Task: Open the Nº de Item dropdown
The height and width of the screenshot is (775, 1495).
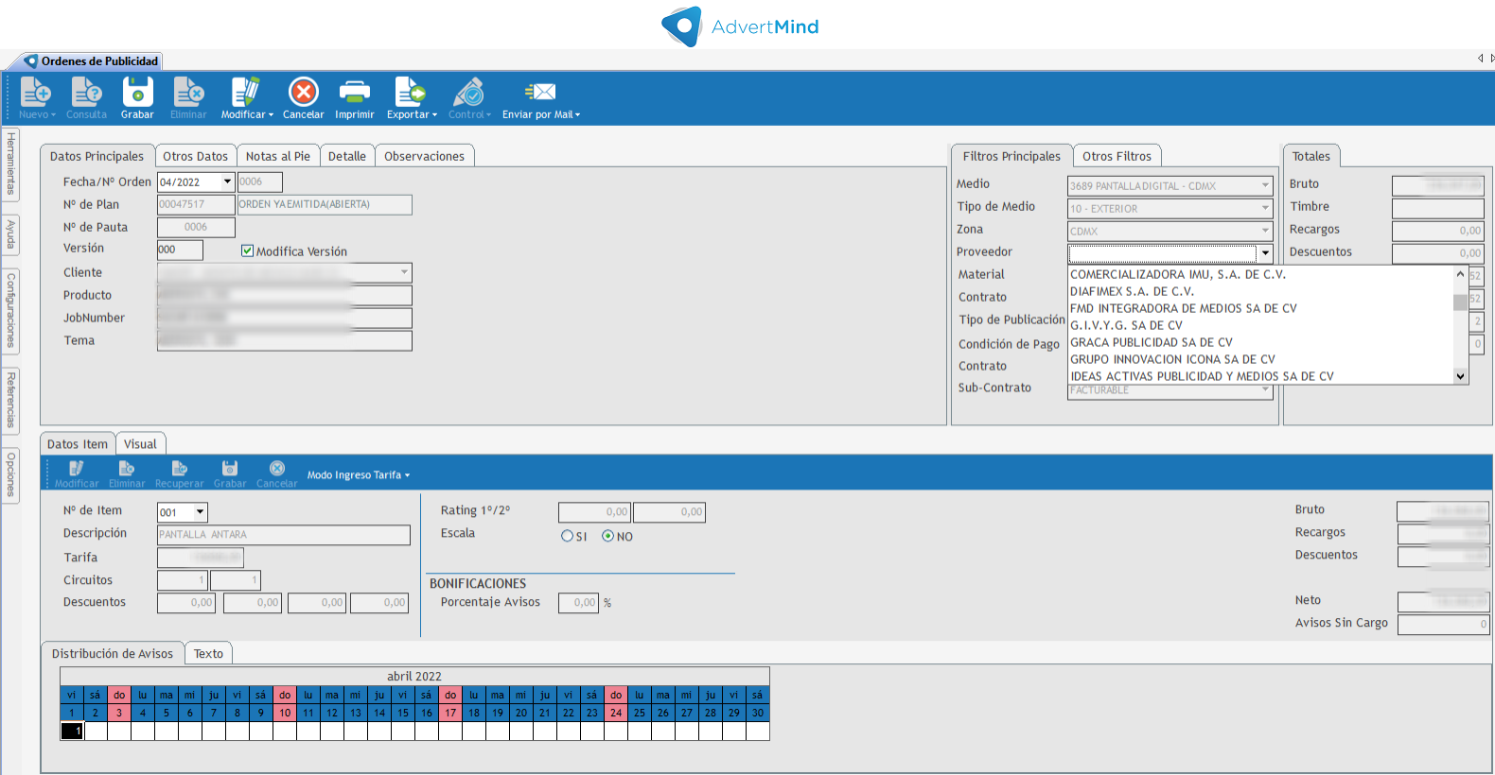Action: [x=200, y=512]
